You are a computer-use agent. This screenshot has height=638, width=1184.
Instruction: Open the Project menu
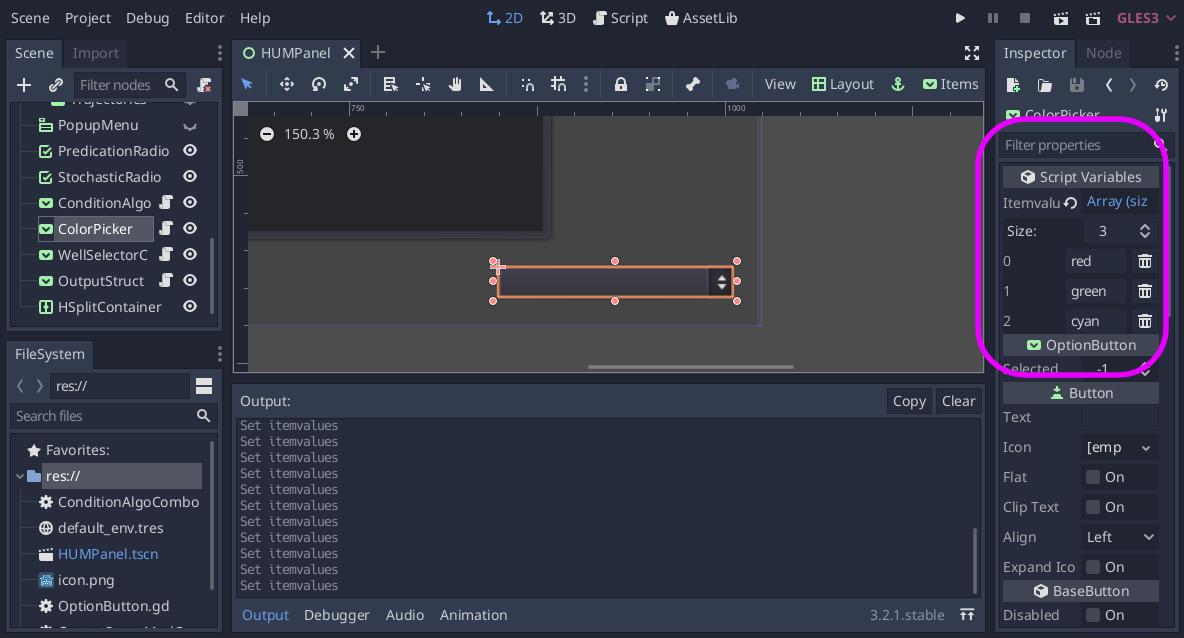click(88, 18)
